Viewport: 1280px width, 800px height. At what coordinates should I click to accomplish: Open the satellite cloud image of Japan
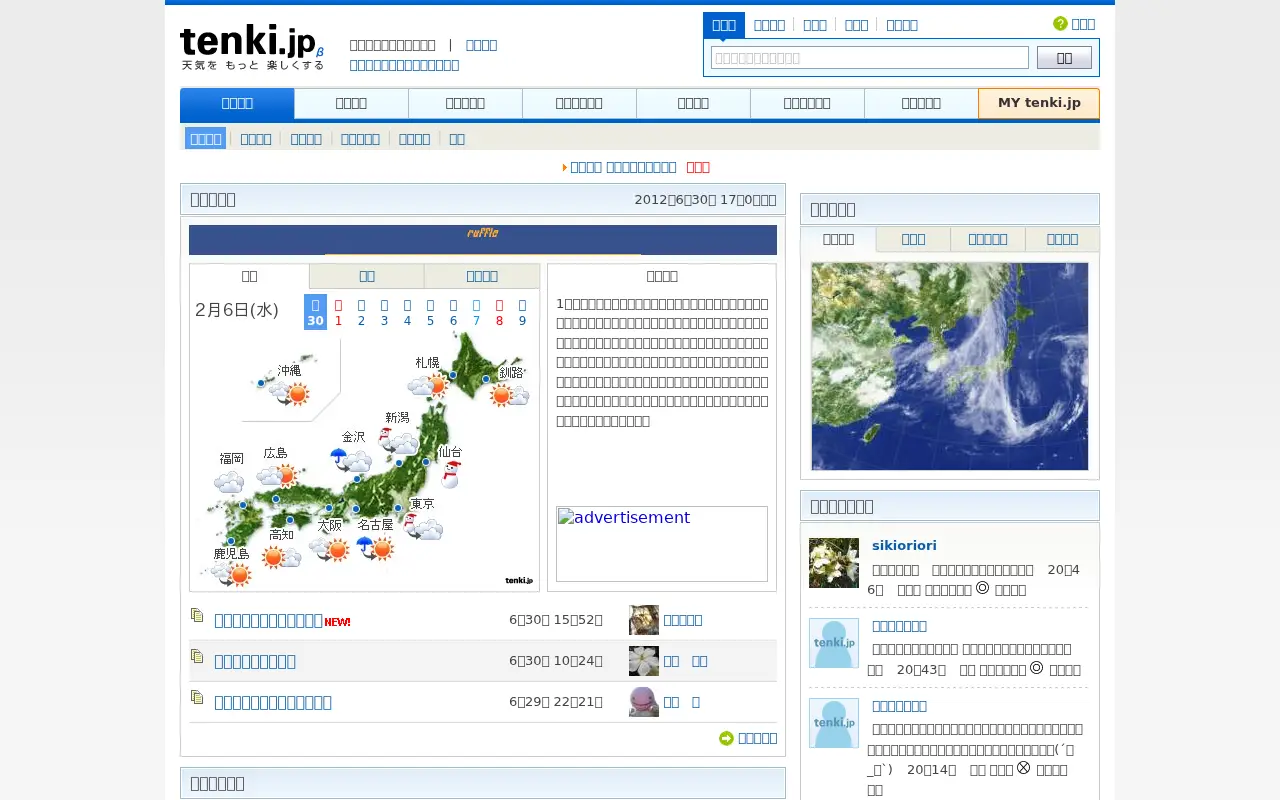click(x=950, y=366)
